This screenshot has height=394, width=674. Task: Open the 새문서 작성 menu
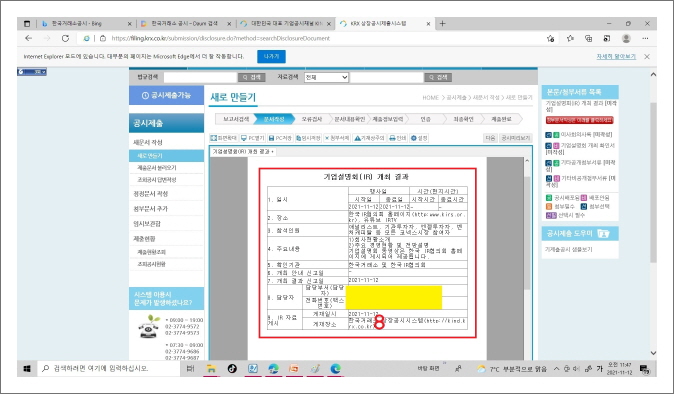147,142
